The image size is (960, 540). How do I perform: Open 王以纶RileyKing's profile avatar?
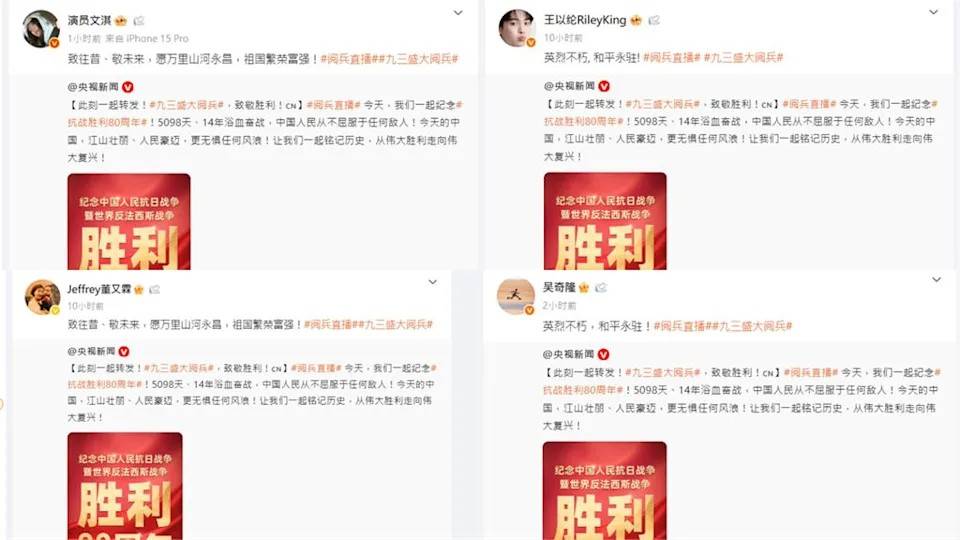pos(517,28)
